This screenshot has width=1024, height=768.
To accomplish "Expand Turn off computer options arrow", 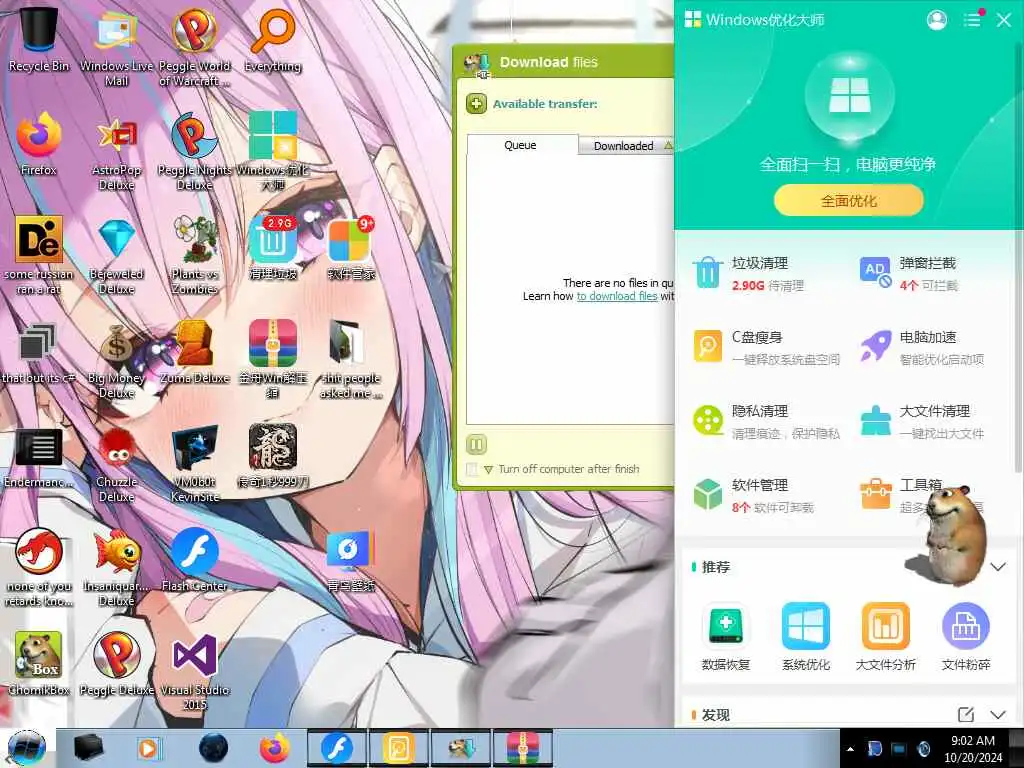I will pyautogui.click(x=488, y=470).
